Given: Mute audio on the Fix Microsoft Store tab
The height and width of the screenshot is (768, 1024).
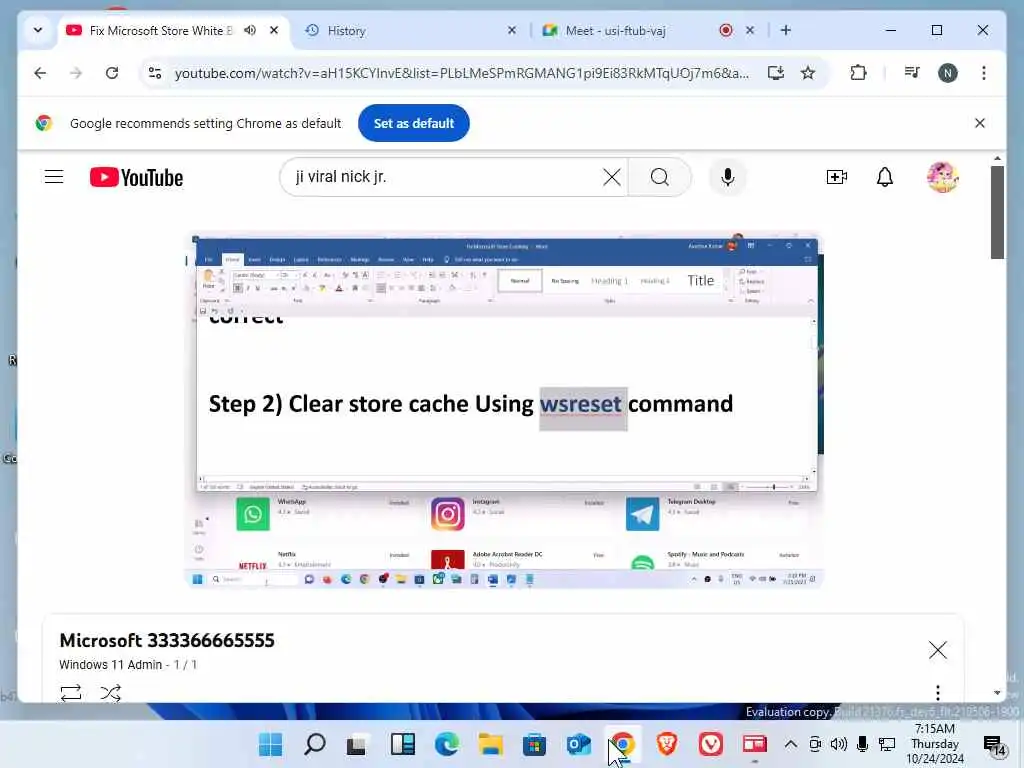Looking at the screenshot, I should (x=249, y=30).
